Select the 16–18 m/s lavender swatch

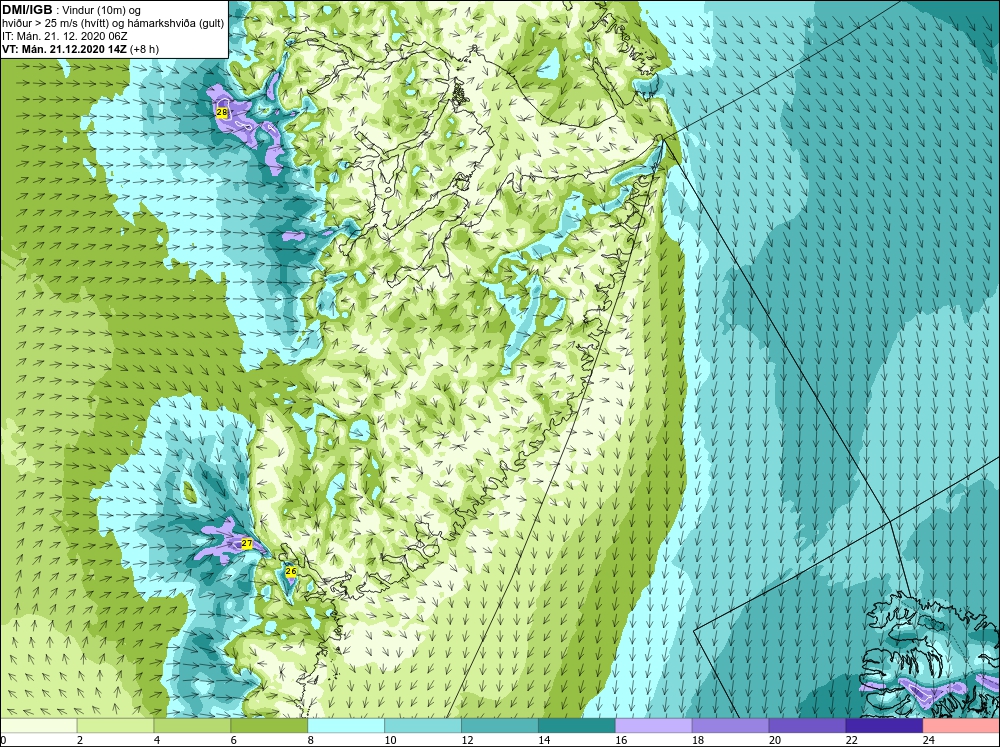(x=654, y=726)
